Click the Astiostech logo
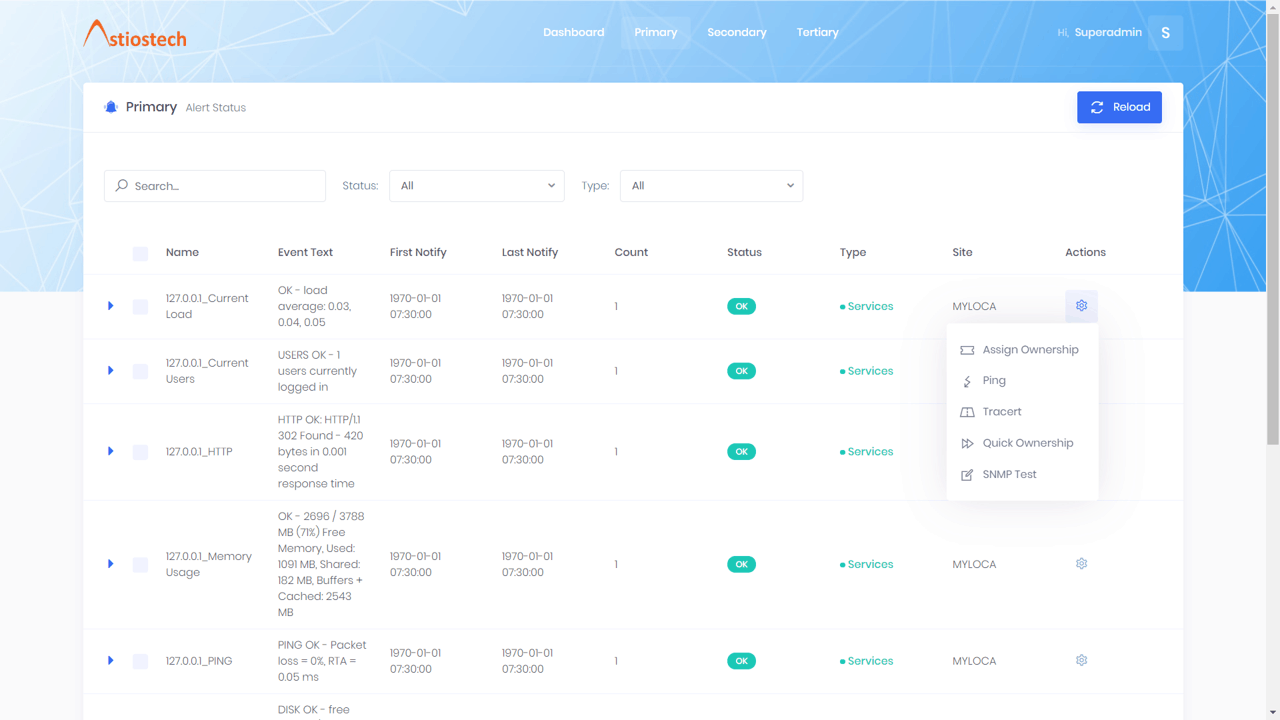This screenshot has width=1280, height=720. coord(135,34)
